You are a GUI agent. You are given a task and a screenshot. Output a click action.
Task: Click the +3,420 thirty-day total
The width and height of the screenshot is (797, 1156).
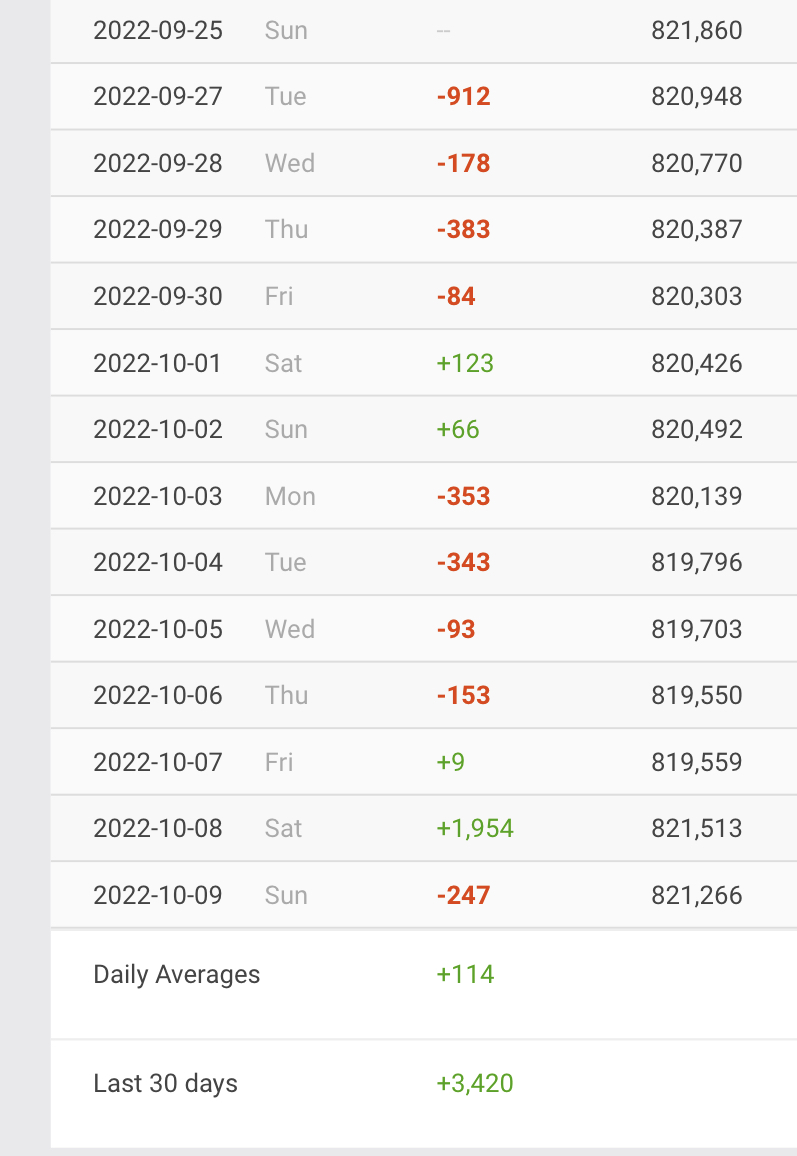click(x=475, y=1084)
